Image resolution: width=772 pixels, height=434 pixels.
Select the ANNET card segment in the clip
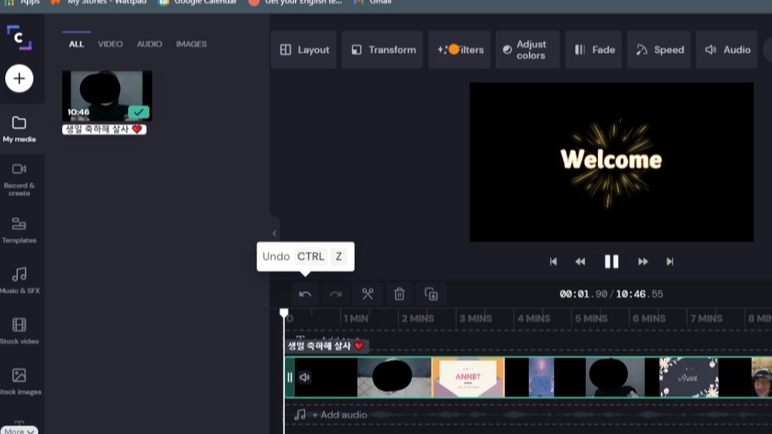pyautogui.click(x=468, y=378)
